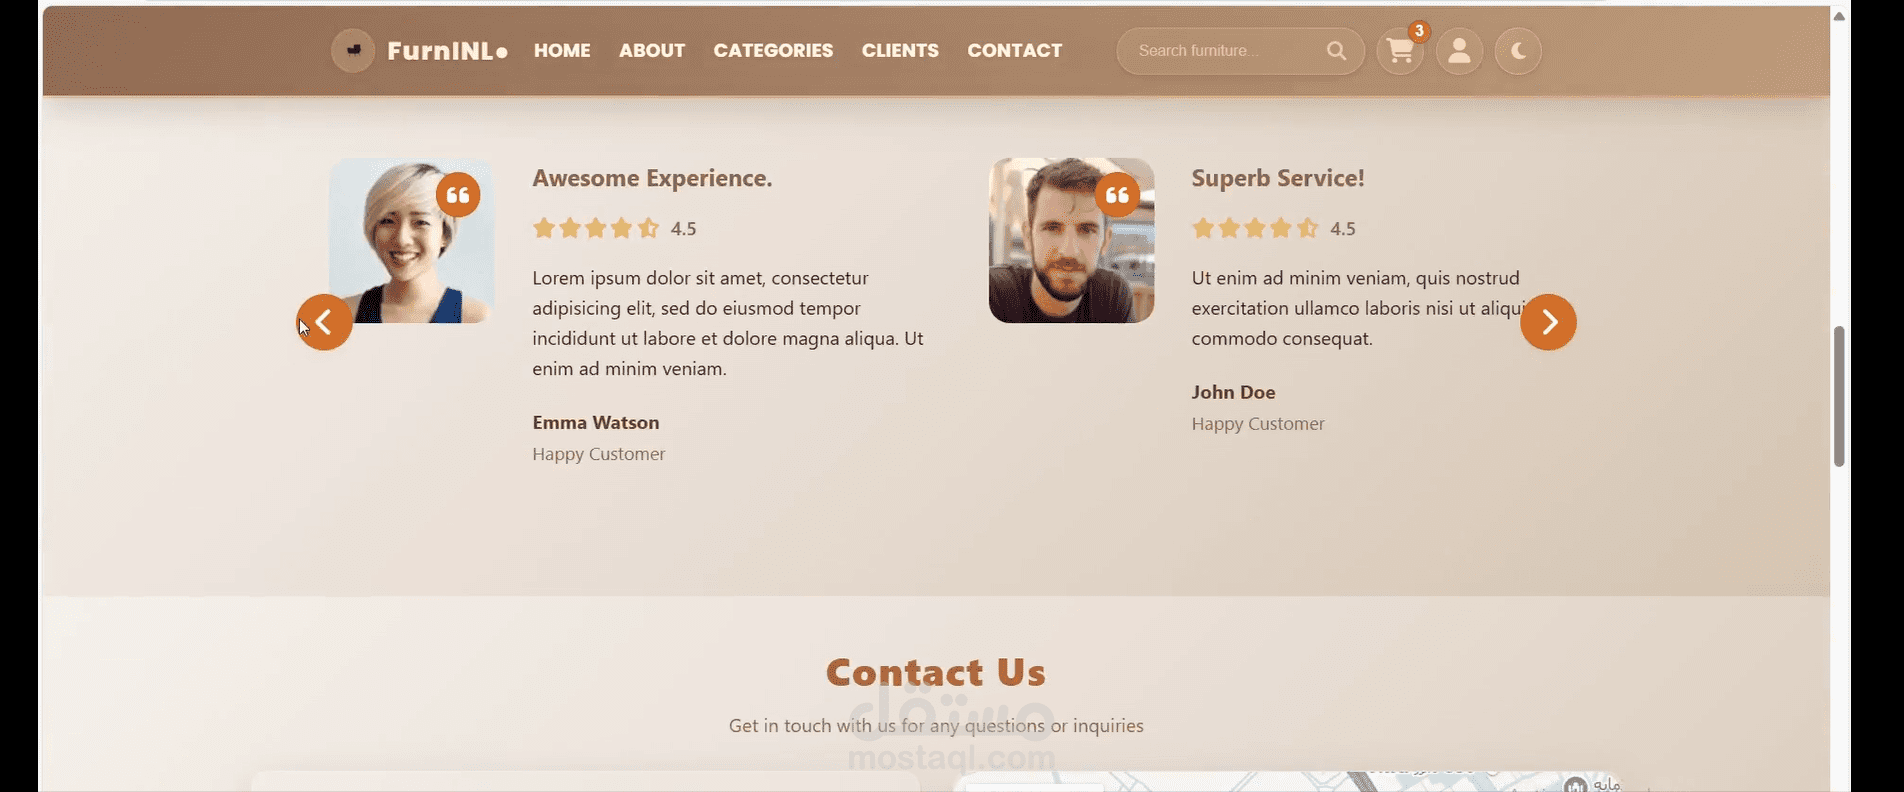1904x792 pixels.
Task: Navigate to the CONTACT section
Action: (x=1014, y=50)
